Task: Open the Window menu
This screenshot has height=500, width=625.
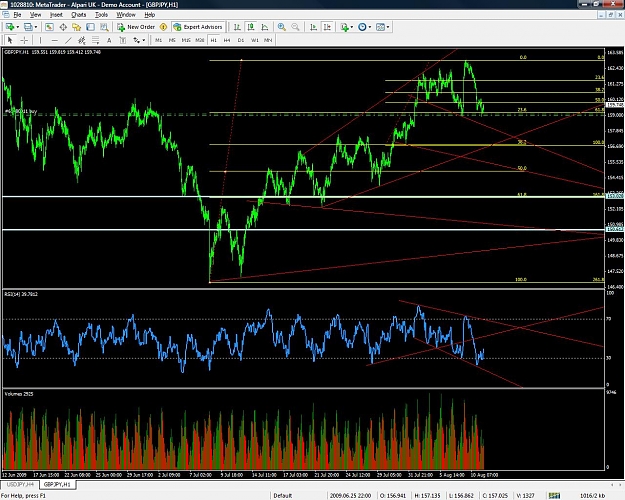Action: (x=126, y=15)
